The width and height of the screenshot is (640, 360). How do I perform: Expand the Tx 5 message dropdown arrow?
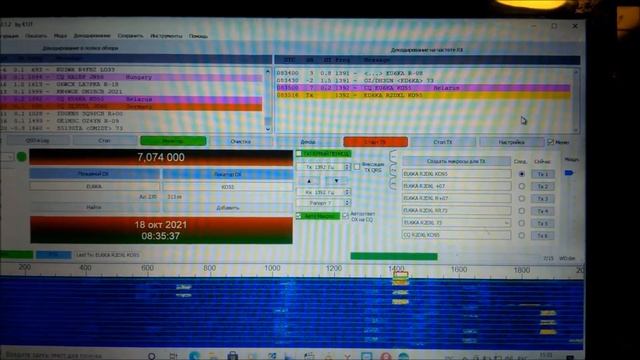pos(507,223)
